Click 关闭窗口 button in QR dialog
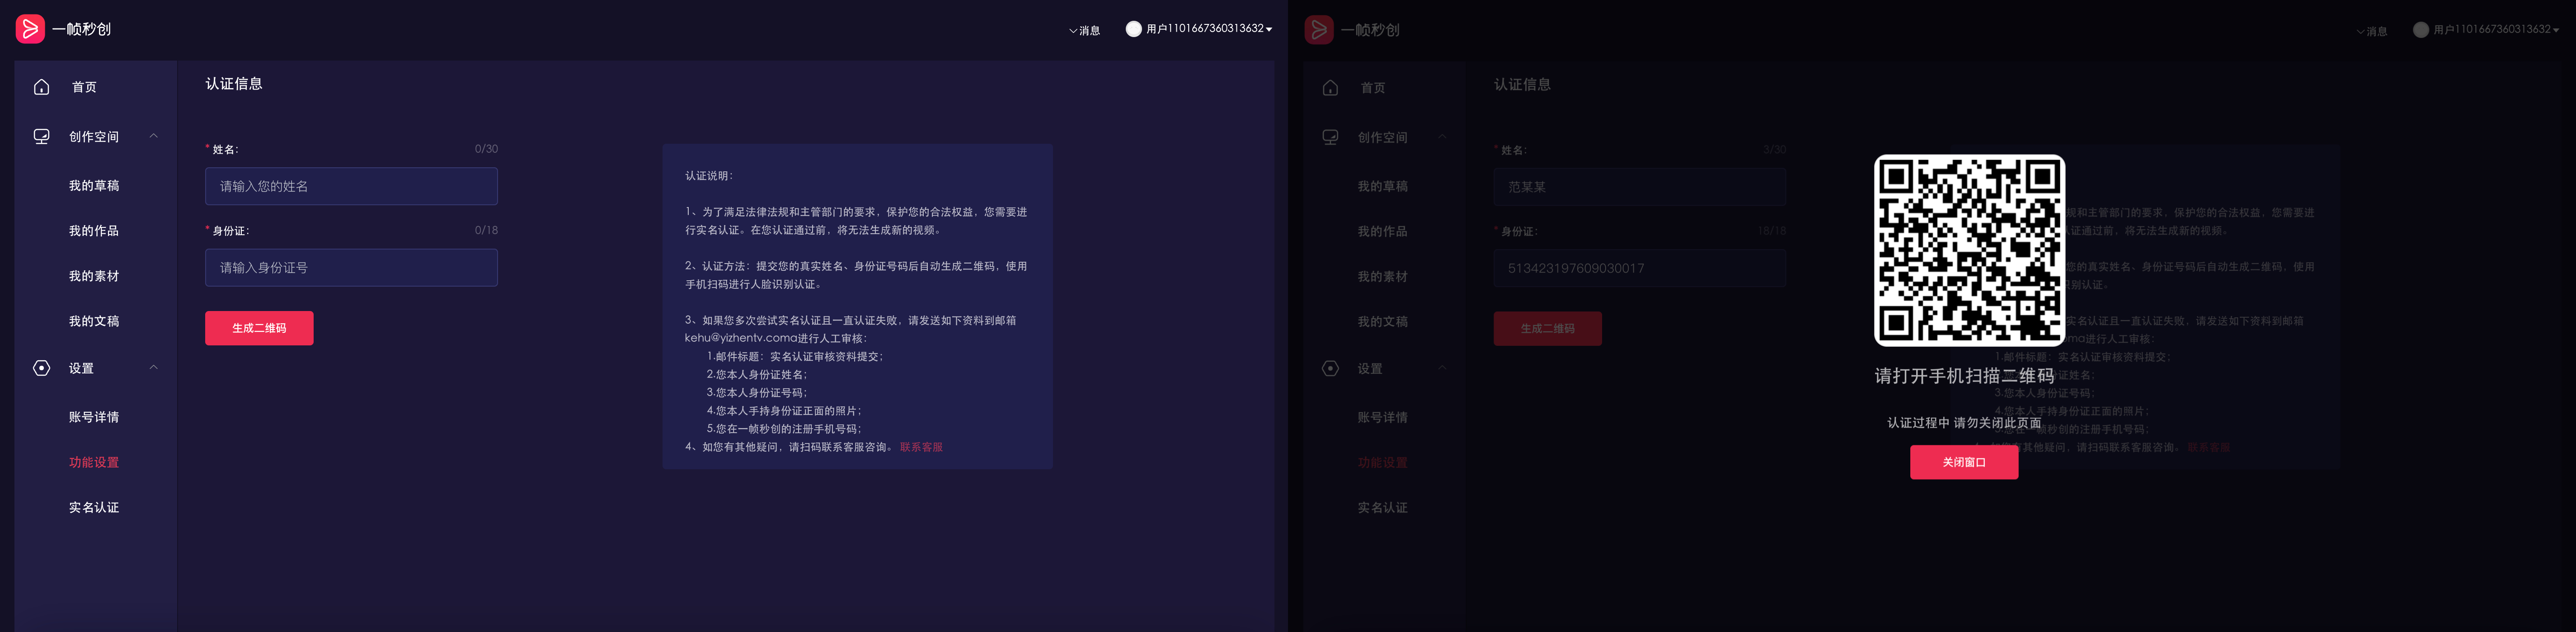 pos(1963,462)
